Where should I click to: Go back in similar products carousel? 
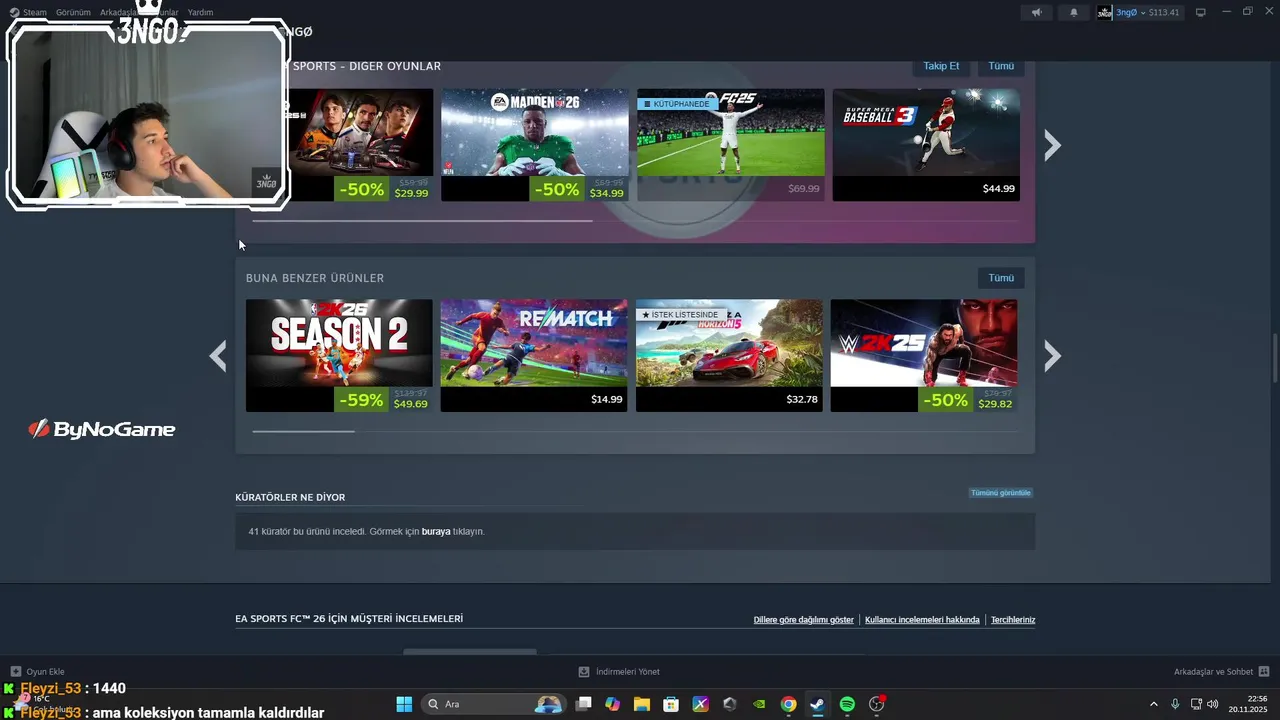coord(218,356)
